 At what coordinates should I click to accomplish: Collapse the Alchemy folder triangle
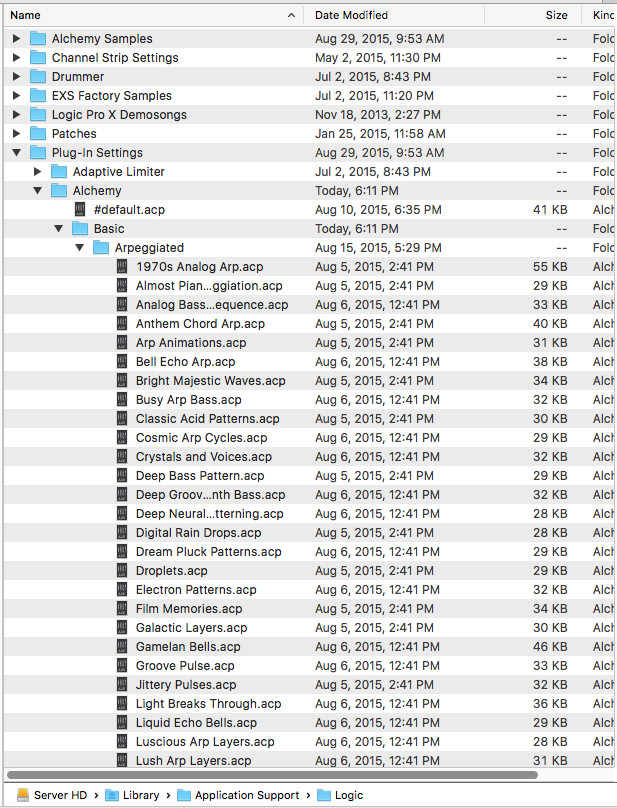tap(38, 191)
